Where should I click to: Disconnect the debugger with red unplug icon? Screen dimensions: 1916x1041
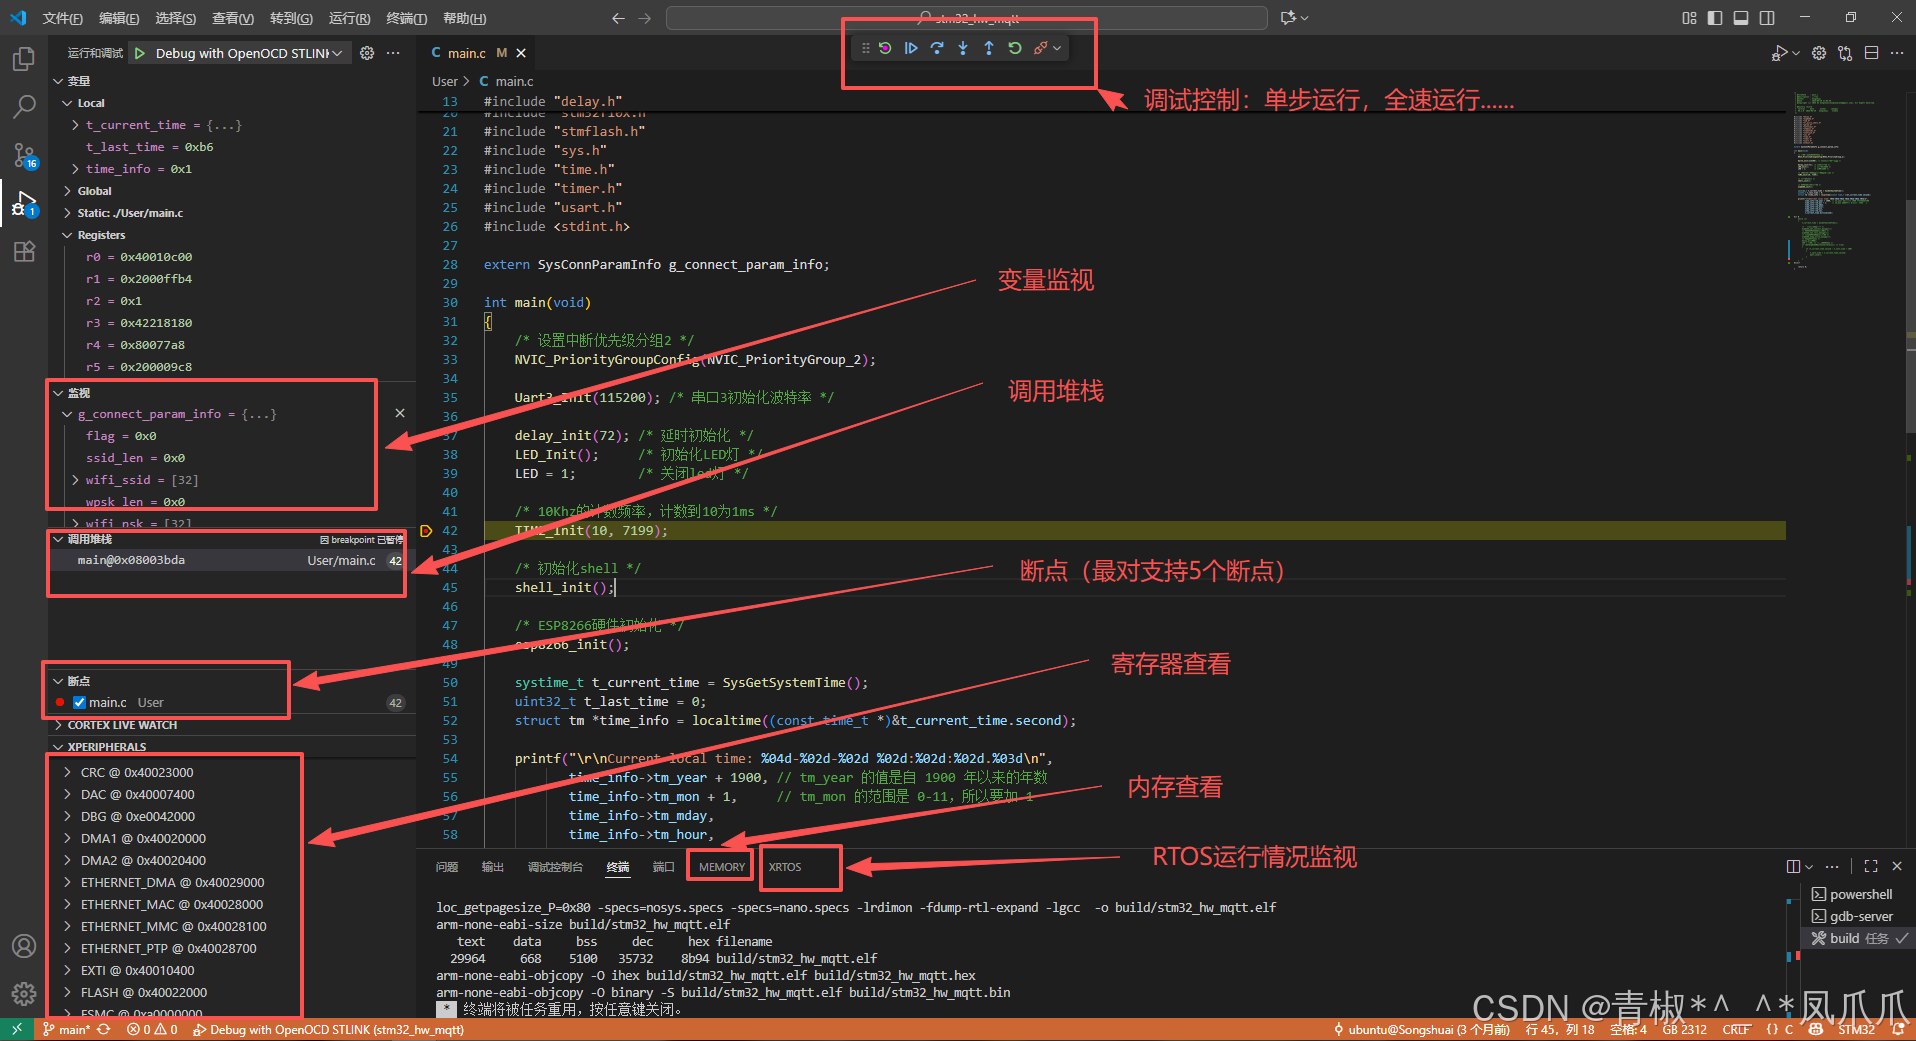coord(1041,47)
